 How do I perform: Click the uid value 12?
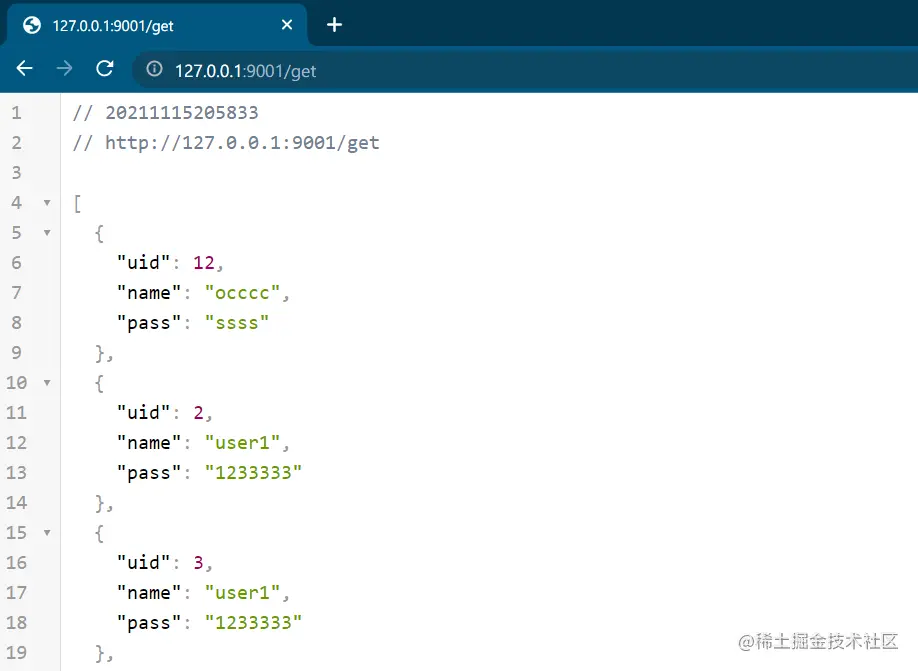click(204, 262)
